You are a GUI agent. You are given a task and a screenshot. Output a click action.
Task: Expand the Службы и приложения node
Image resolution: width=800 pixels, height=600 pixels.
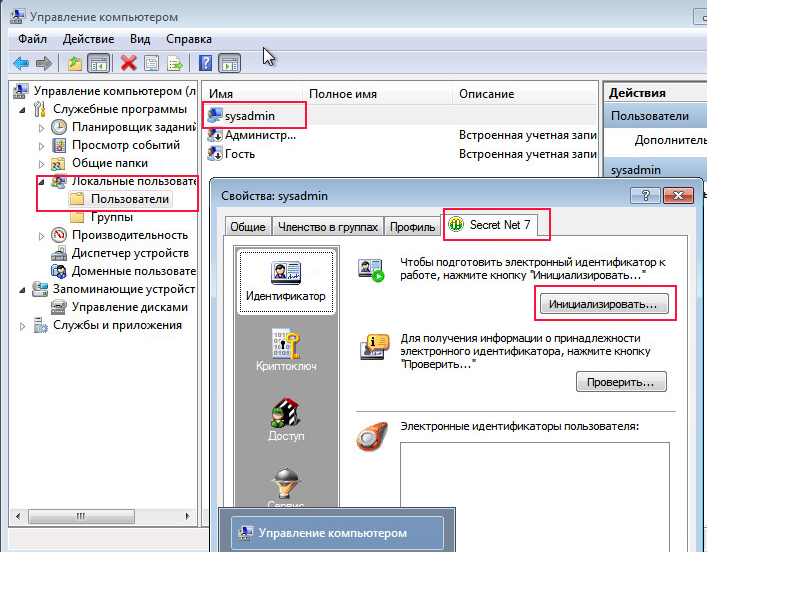point(22,326)
